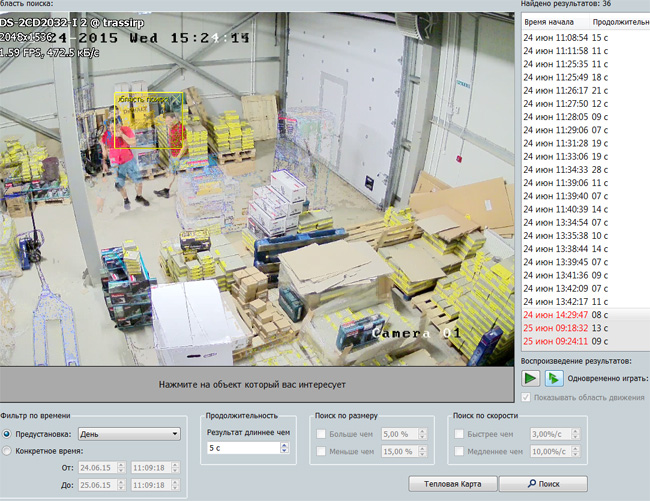Play all results simultaneously
Screen dimensions: 650x501
(x=552, y=378)
